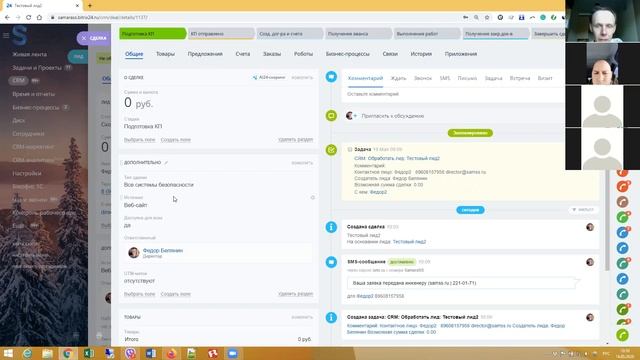
Task: Close the 'Сделка' side panel
Action: (84, 38)
